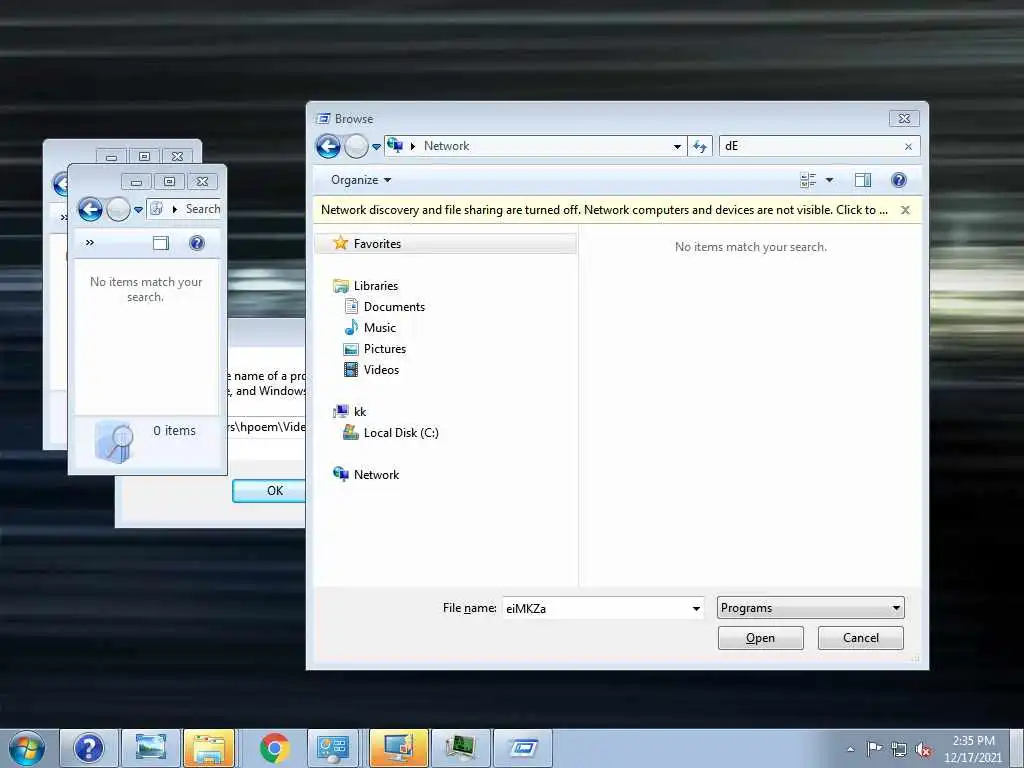Show hidden tray icons arrow
The image size is (1024, 768).
(850, 749)
